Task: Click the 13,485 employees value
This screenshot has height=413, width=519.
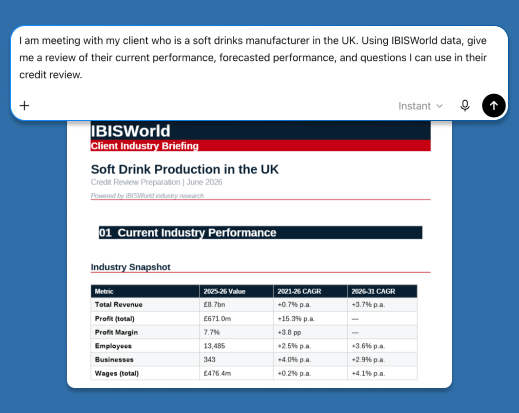Action: click(x=214, y=346)
